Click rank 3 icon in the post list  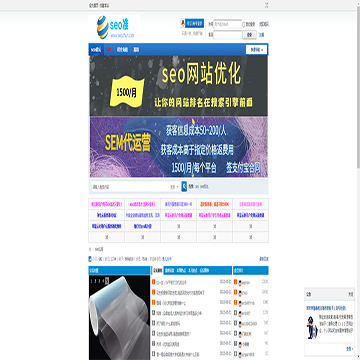(154, 303)
